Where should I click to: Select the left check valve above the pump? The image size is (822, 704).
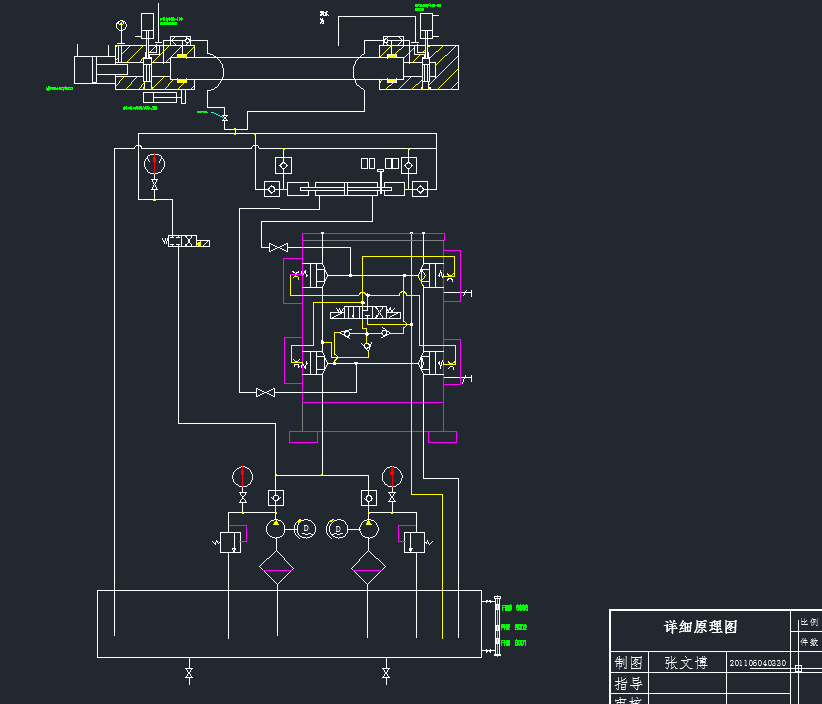[276, 497]
